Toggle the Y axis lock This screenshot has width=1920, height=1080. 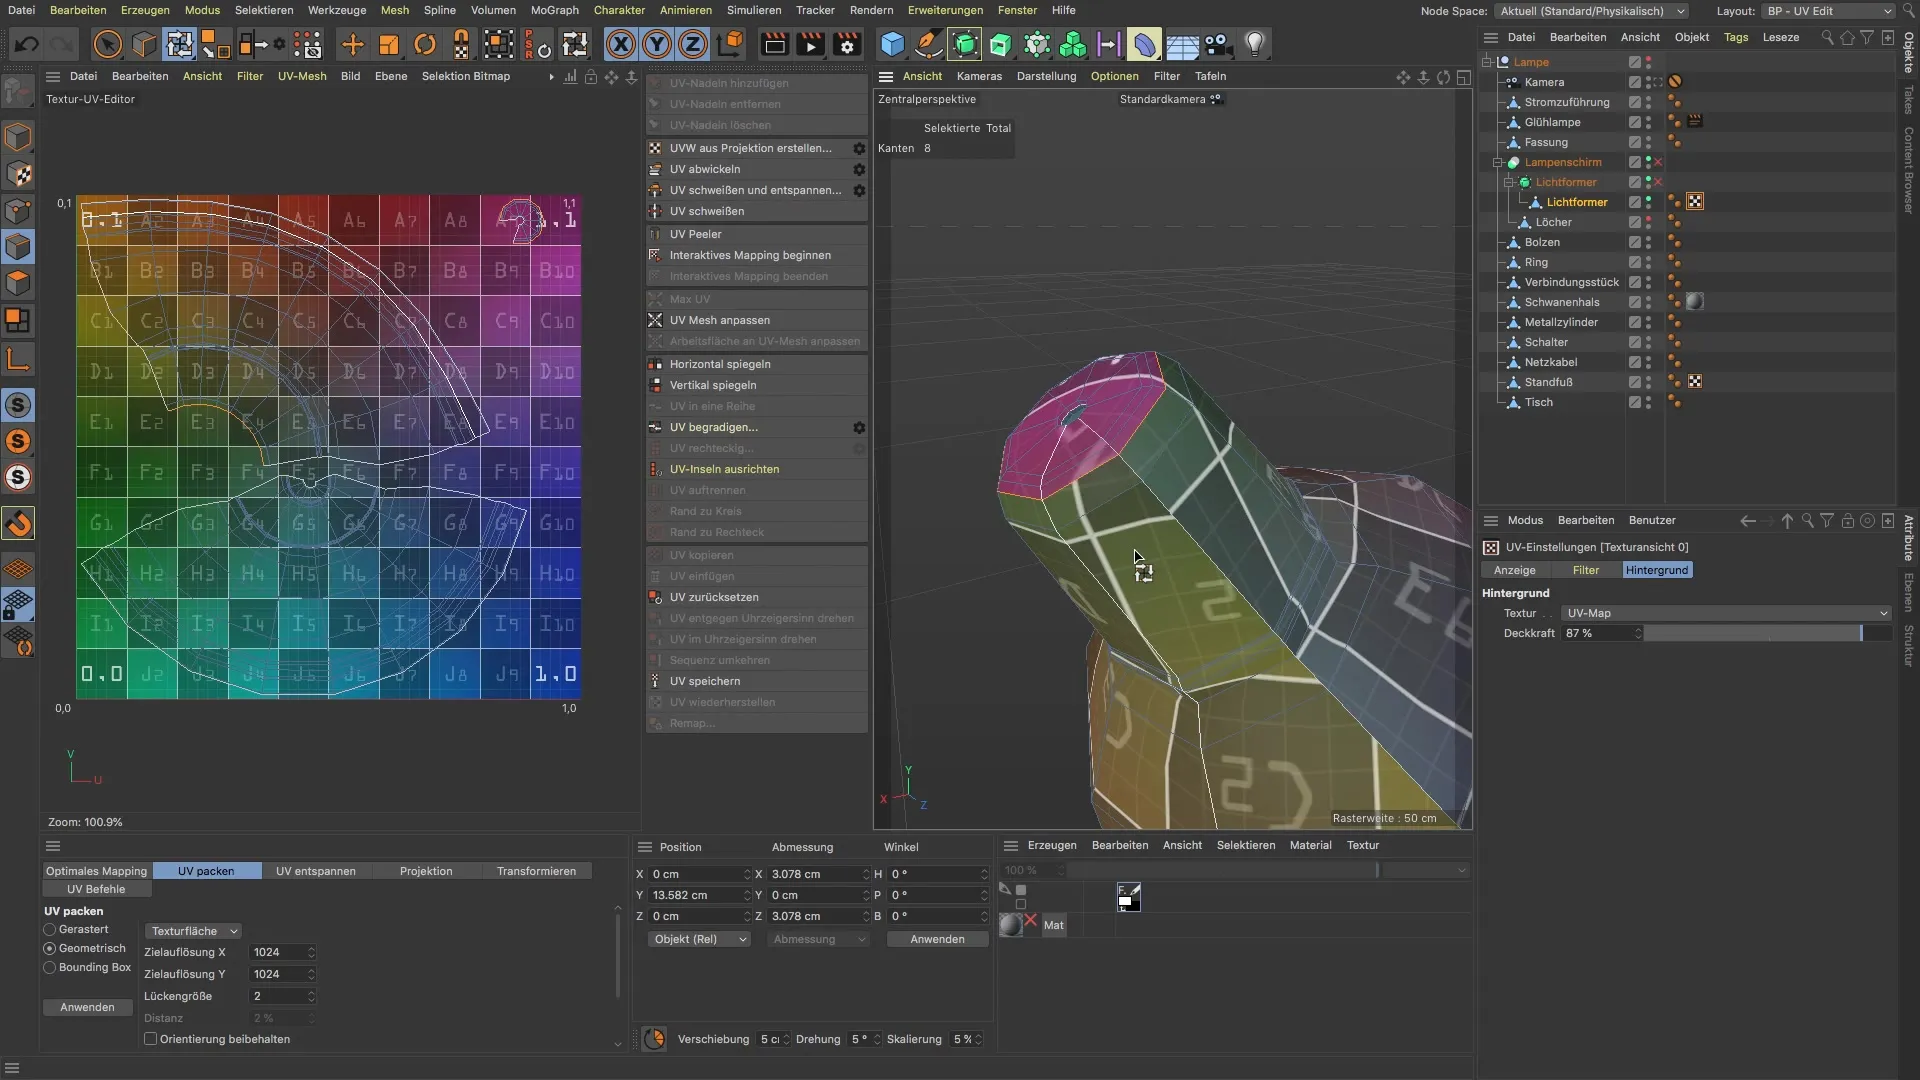coord(657,44)
